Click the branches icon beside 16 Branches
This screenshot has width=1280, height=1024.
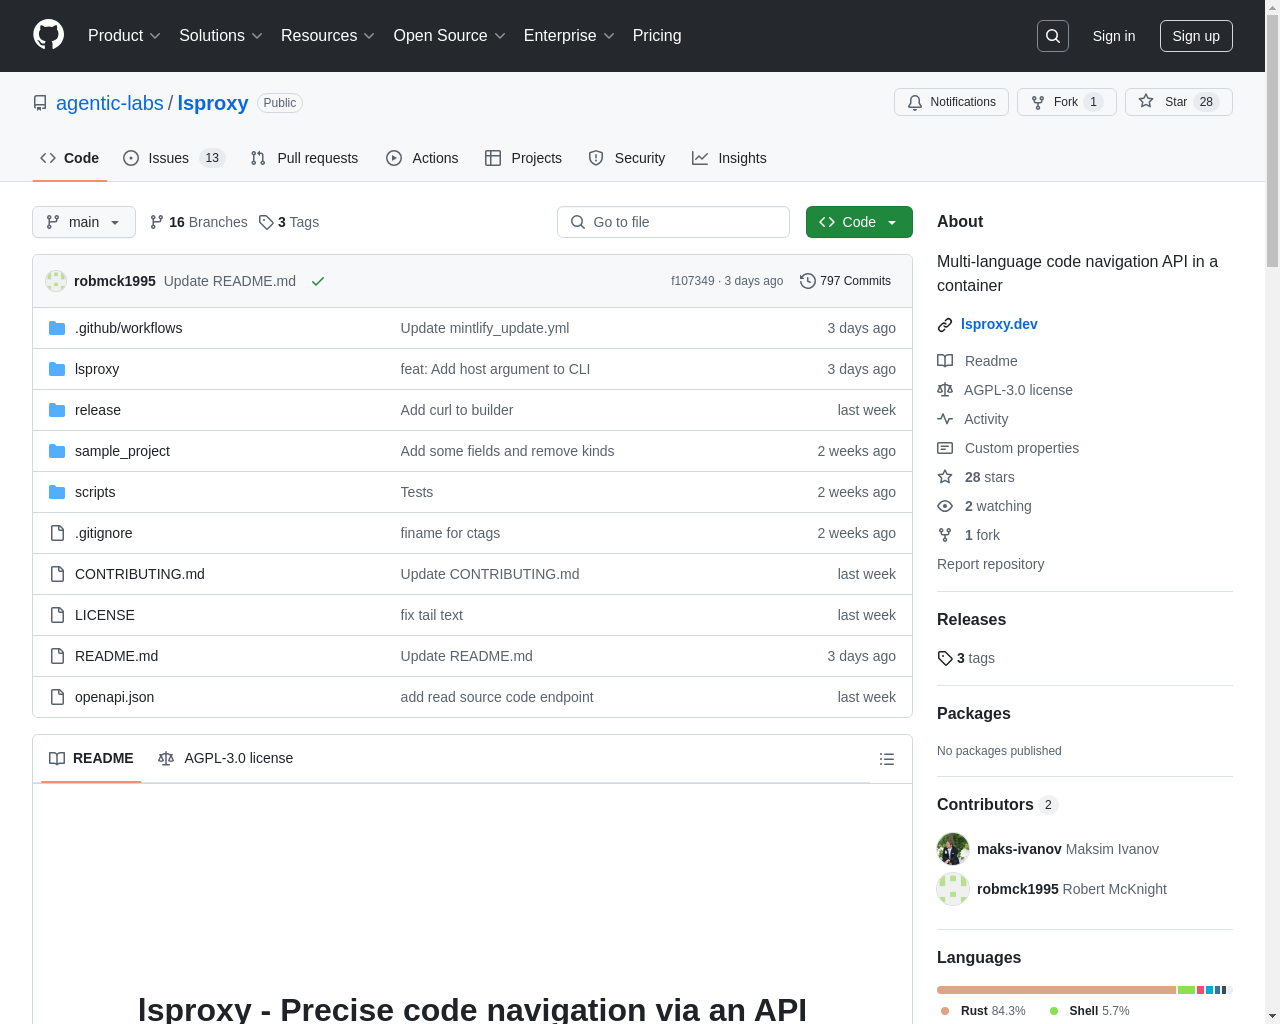click(x=157, y=222)
